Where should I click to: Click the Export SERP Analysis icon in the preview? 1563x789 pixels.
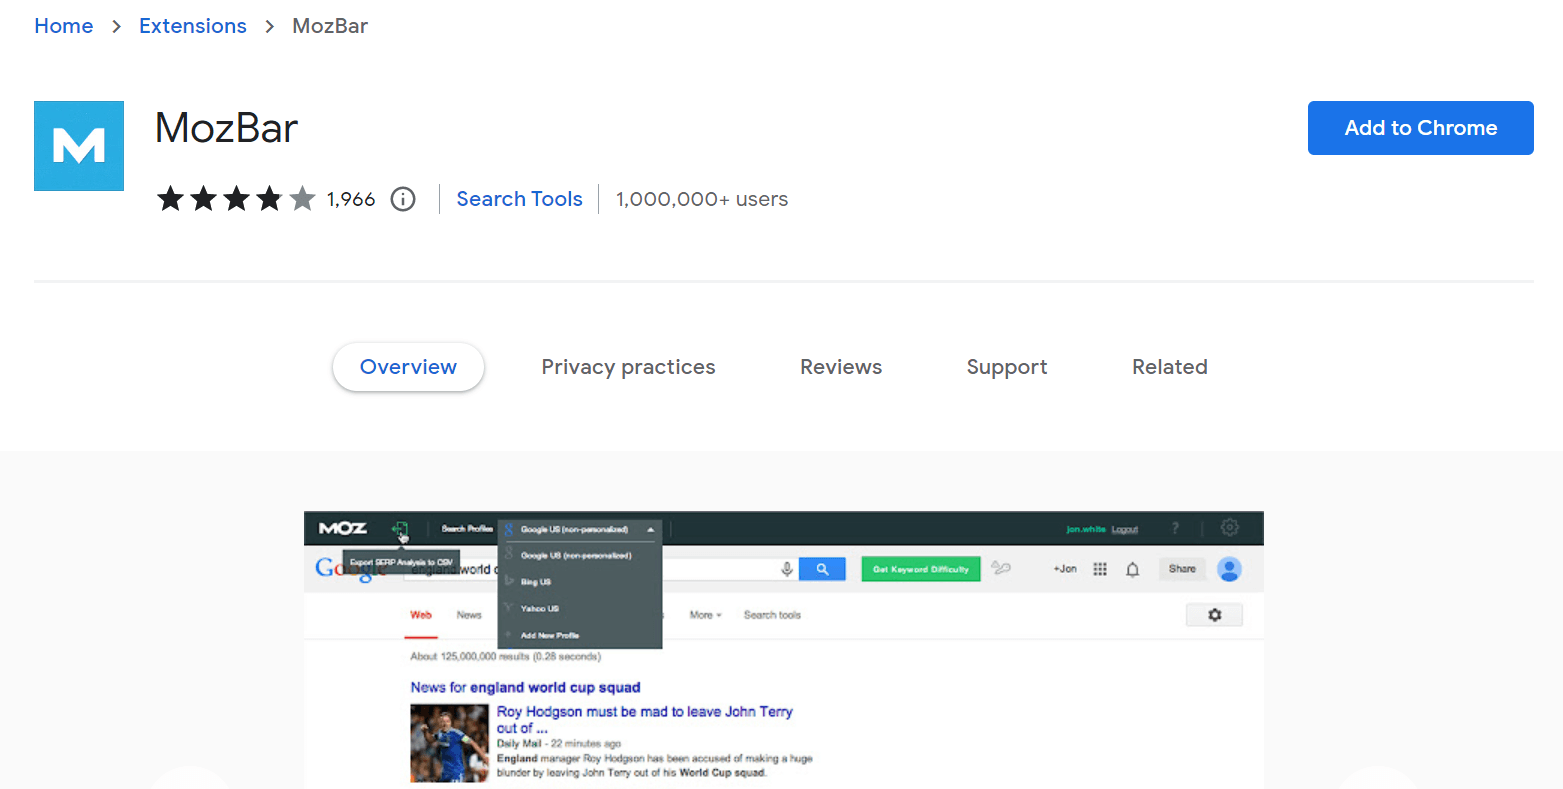pyautogui.click(x=400, y=529)
